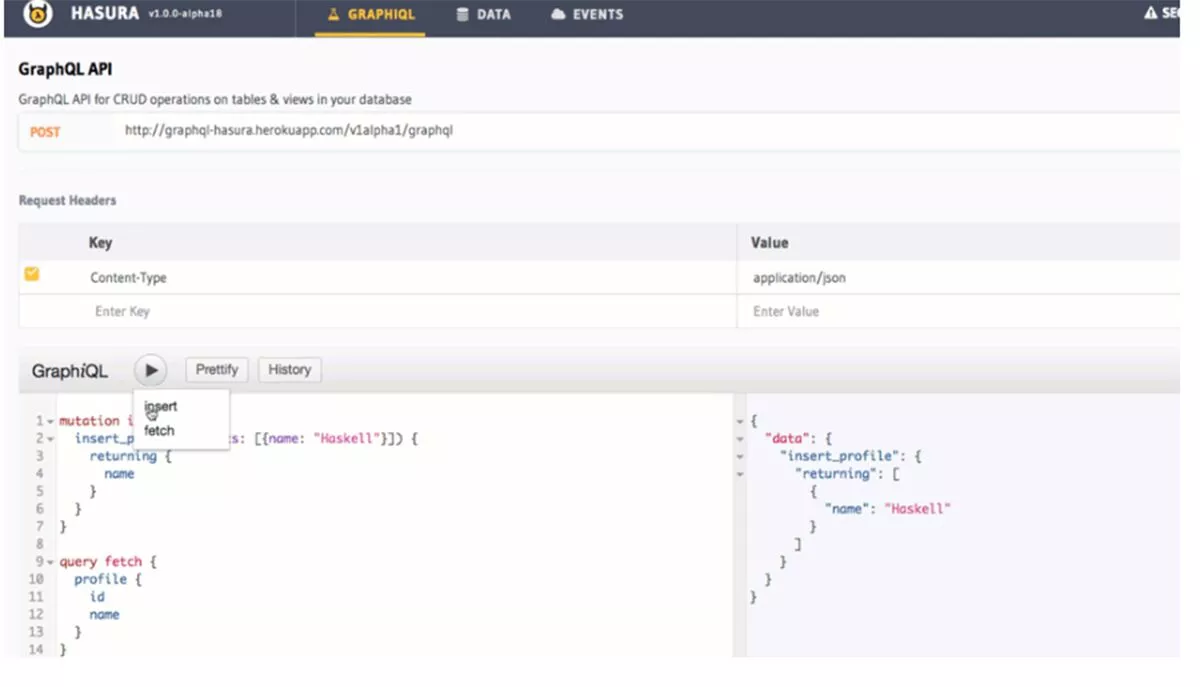Click the "Haskell" value in the result pane

[917, 509]
